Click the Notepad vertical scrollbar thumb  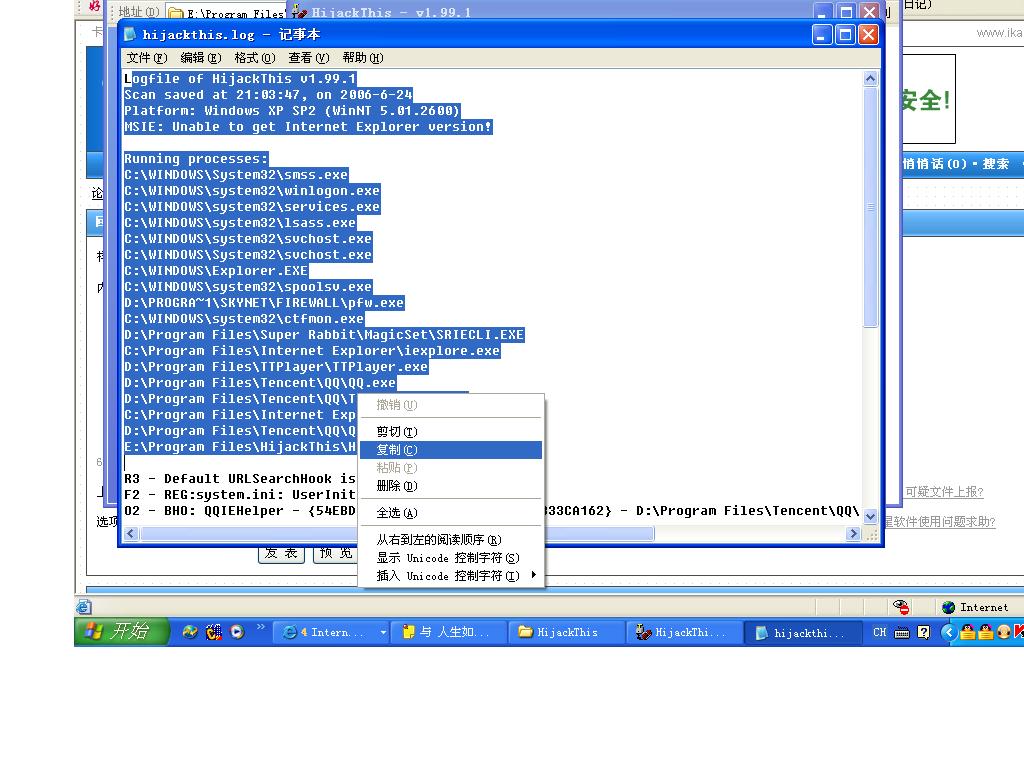coord(870,207)
